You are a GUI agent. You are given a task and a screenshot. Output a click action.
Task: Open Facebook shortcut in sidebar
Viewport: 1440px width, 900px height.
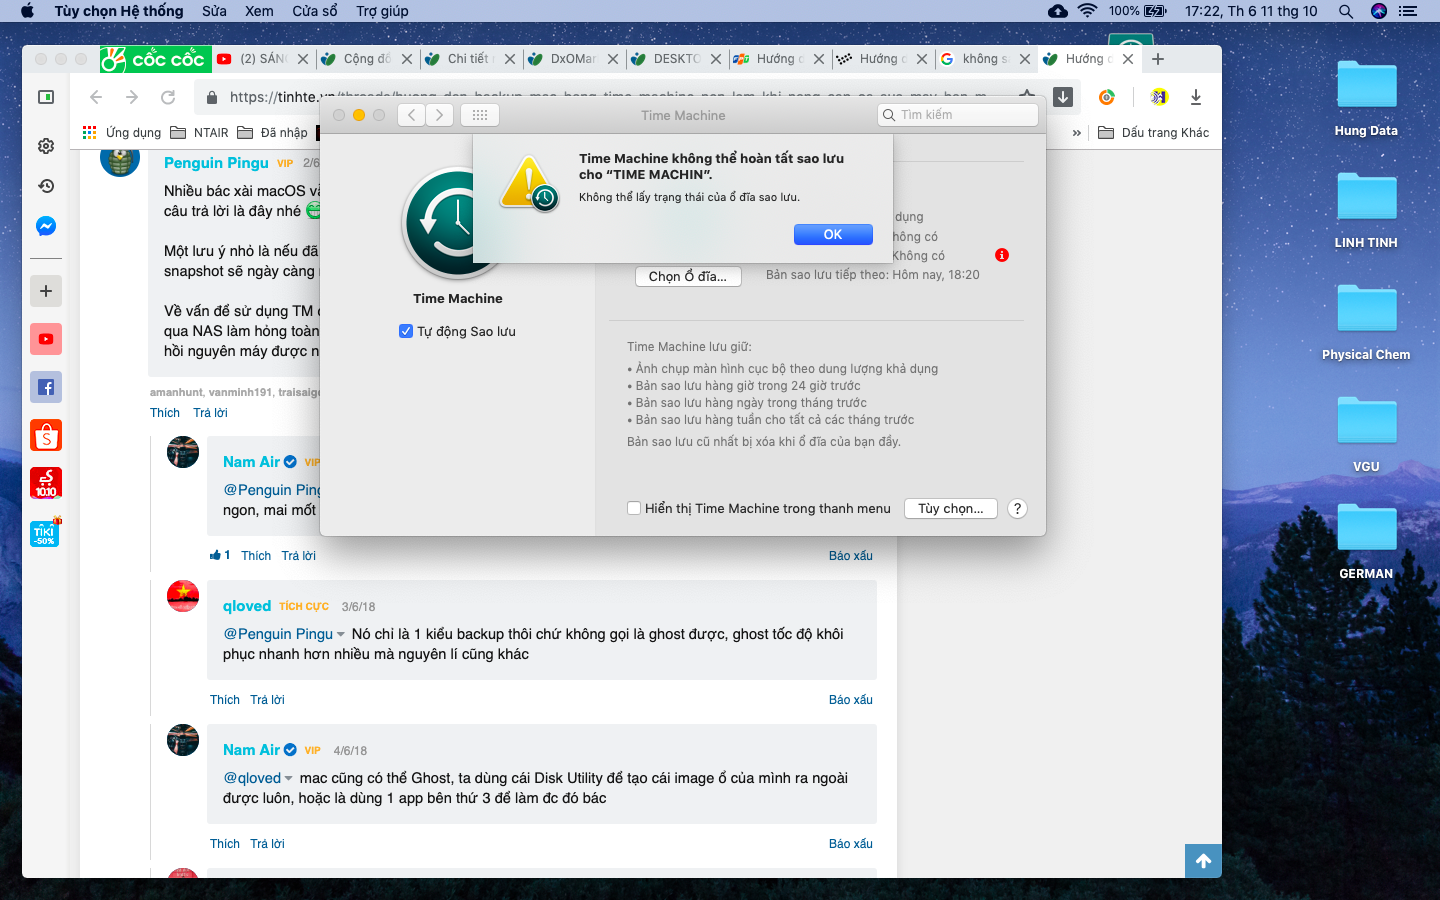pyautogui.click(x=46, y=387)
